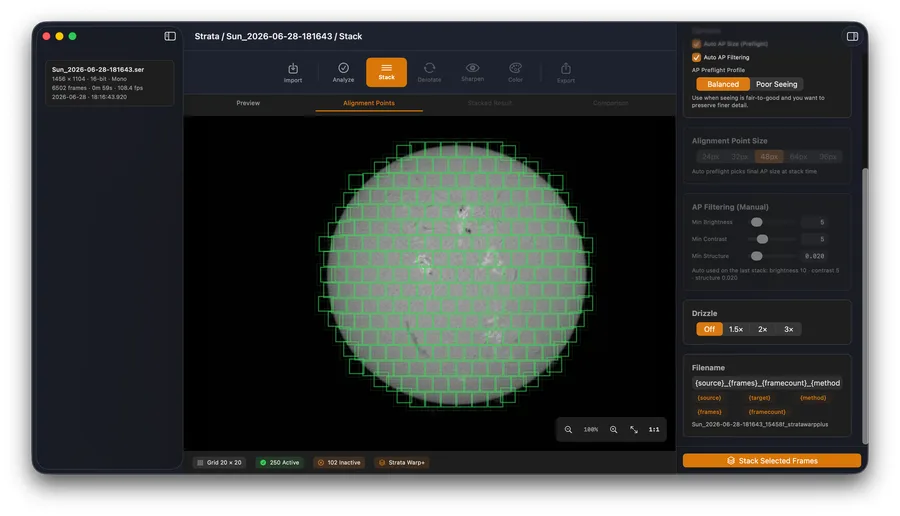Select the Stack toolbar step
This screenshot has width=900, height=516.
(386, 72)
